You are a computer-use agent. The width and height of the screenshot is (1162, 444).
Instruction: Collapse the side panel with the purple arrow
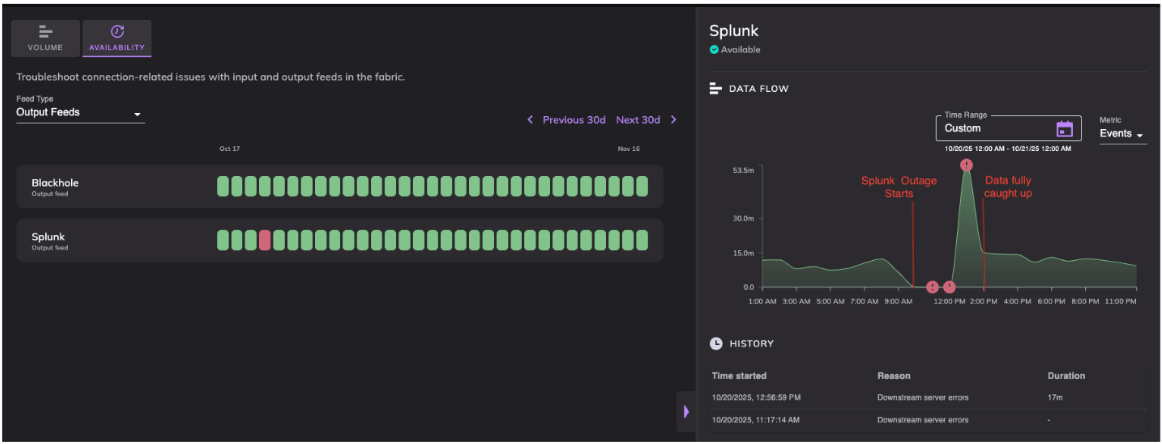click(685, 411)
